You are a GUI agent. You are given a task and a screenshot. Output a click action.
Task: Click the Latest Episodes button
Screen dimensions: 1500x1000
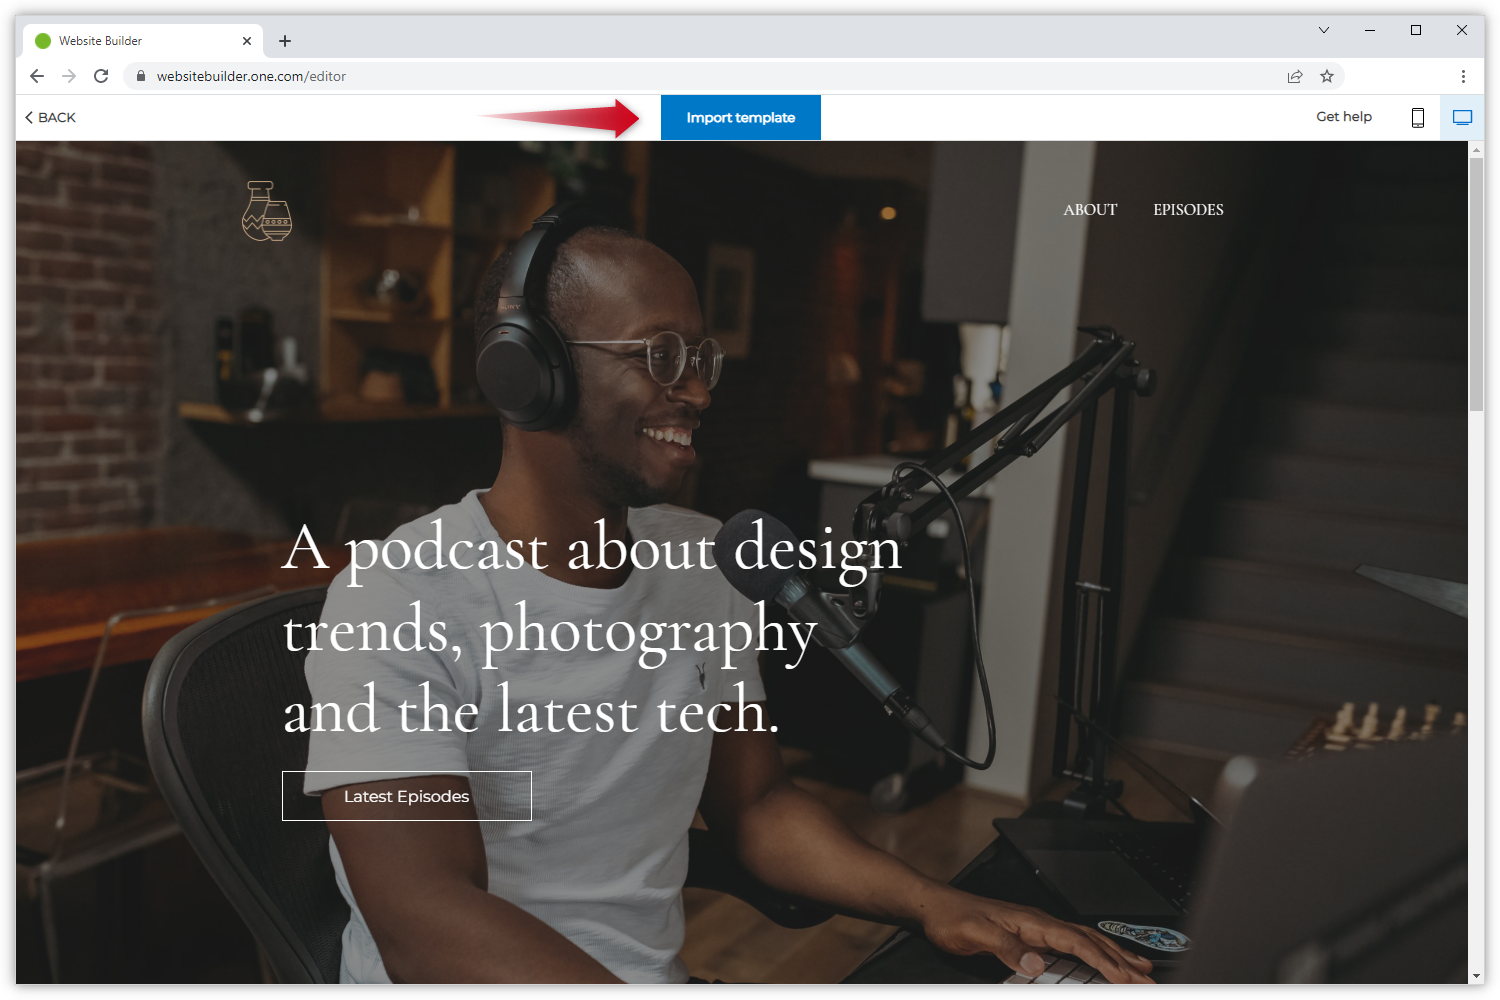pos(406,796)
